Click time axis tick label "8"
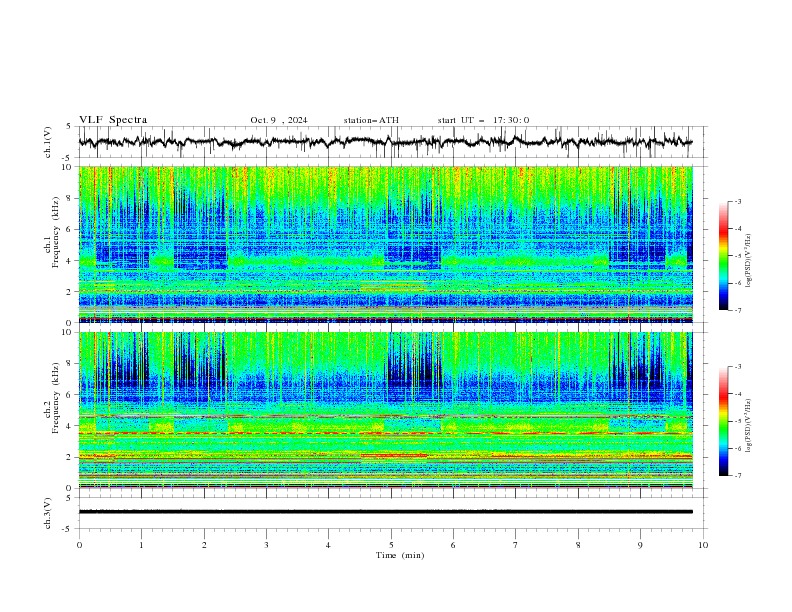 pos(578,545)
